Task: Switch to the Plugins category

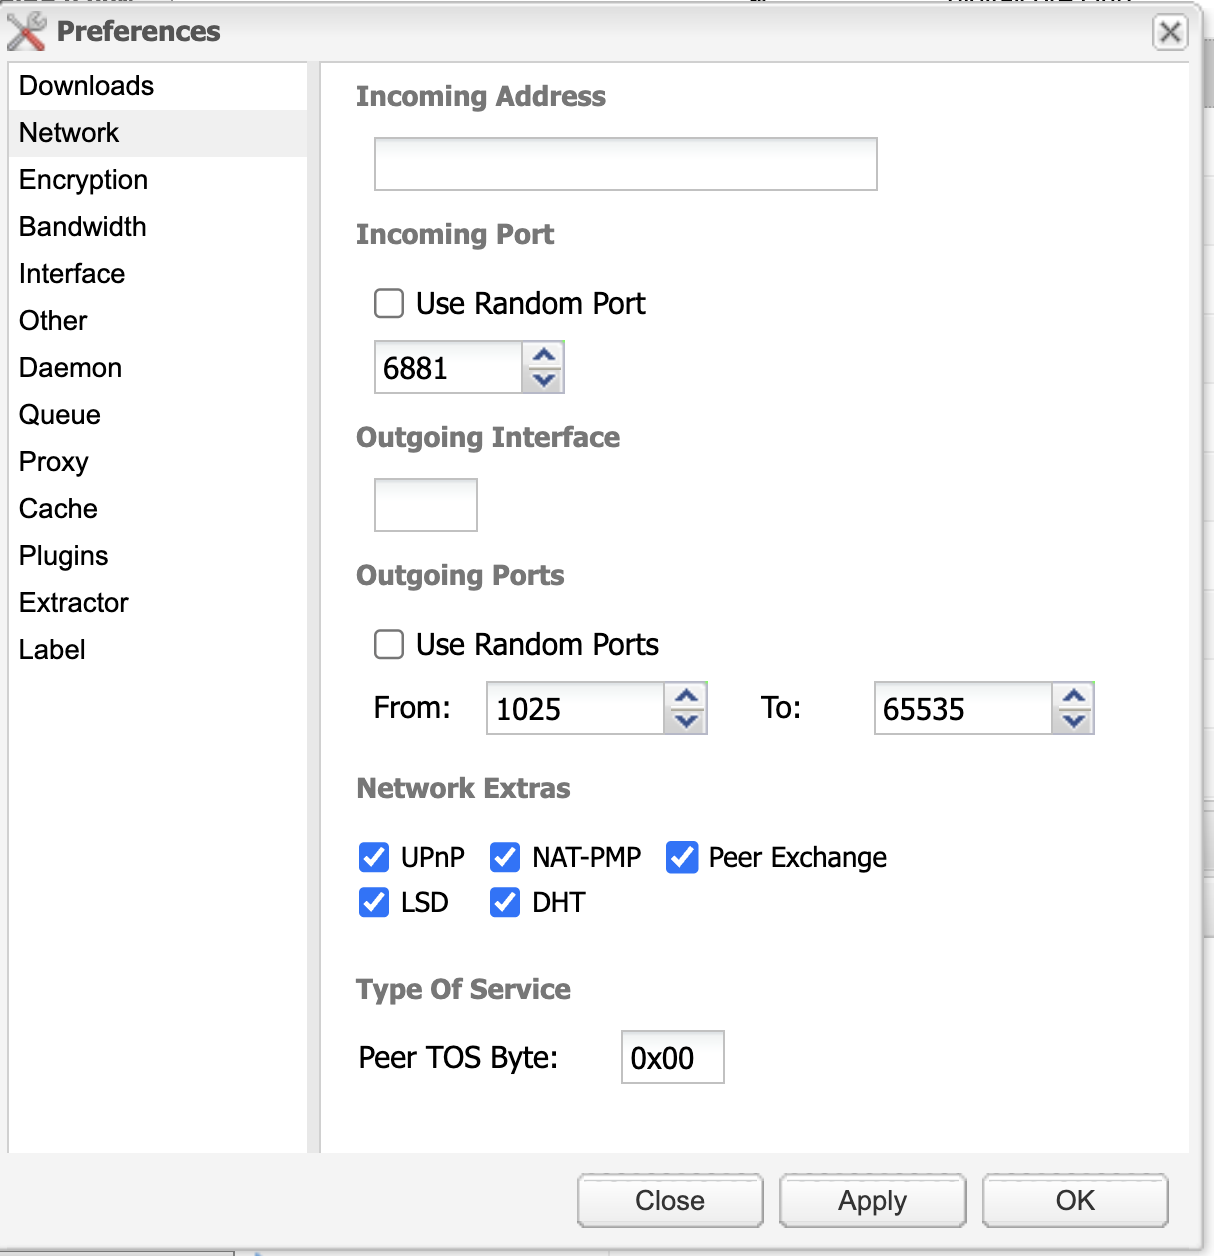Action: (x=64, y=556)
